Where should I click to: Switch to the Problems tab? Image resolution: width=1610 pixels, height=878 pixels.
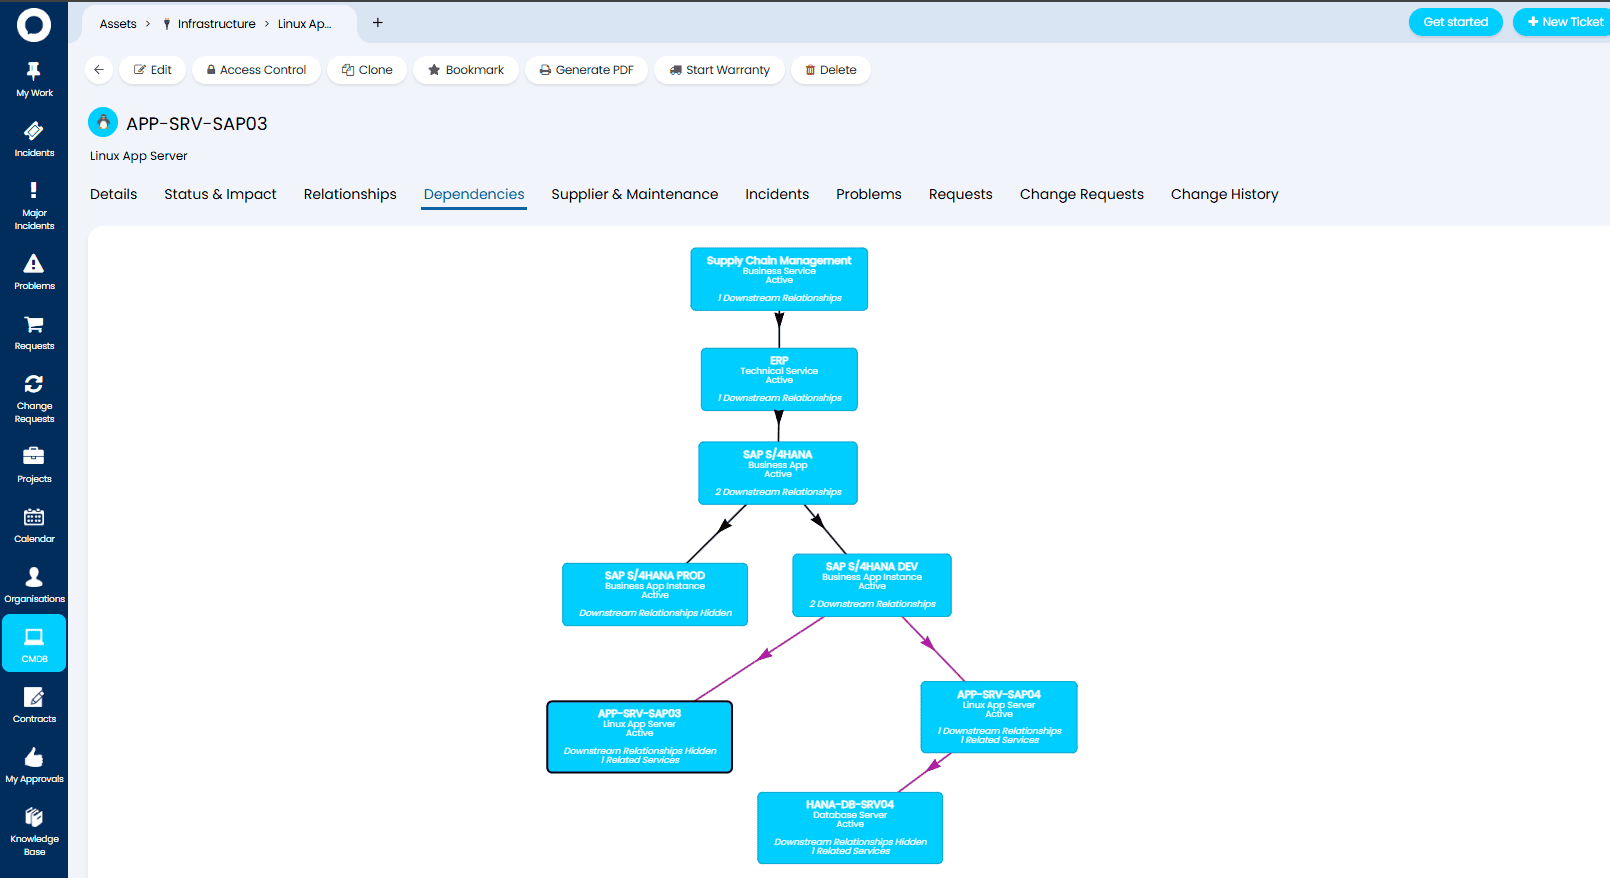pos(869,194)
